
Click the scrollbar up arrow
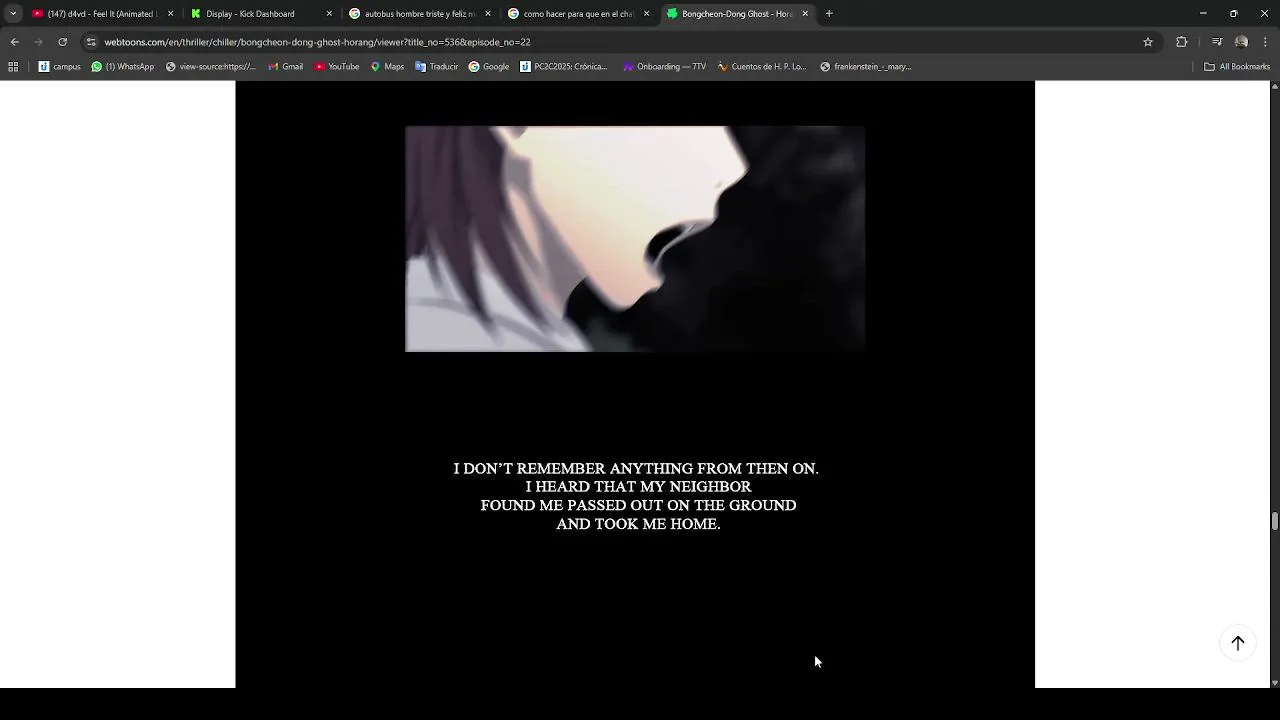click(x=1274, y=86)
